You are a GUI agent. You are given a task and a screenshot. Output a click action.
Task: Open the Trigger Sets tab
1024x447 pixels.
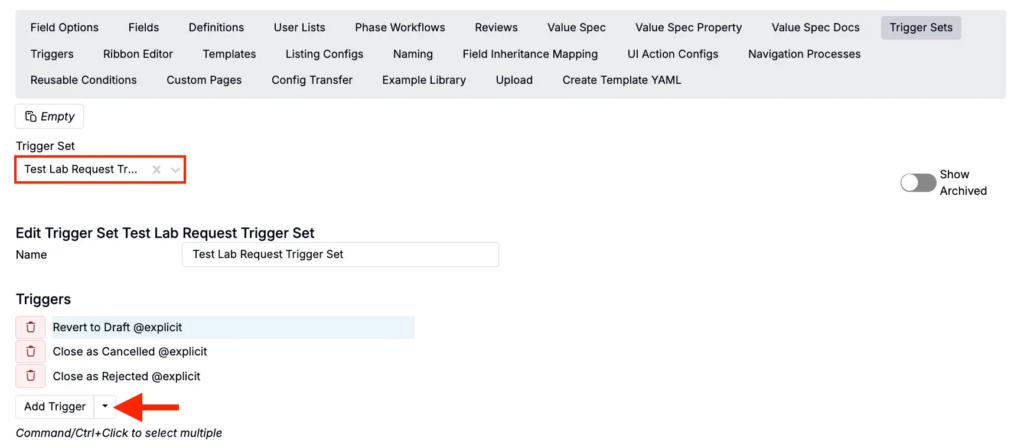click(x=921, y=27)
